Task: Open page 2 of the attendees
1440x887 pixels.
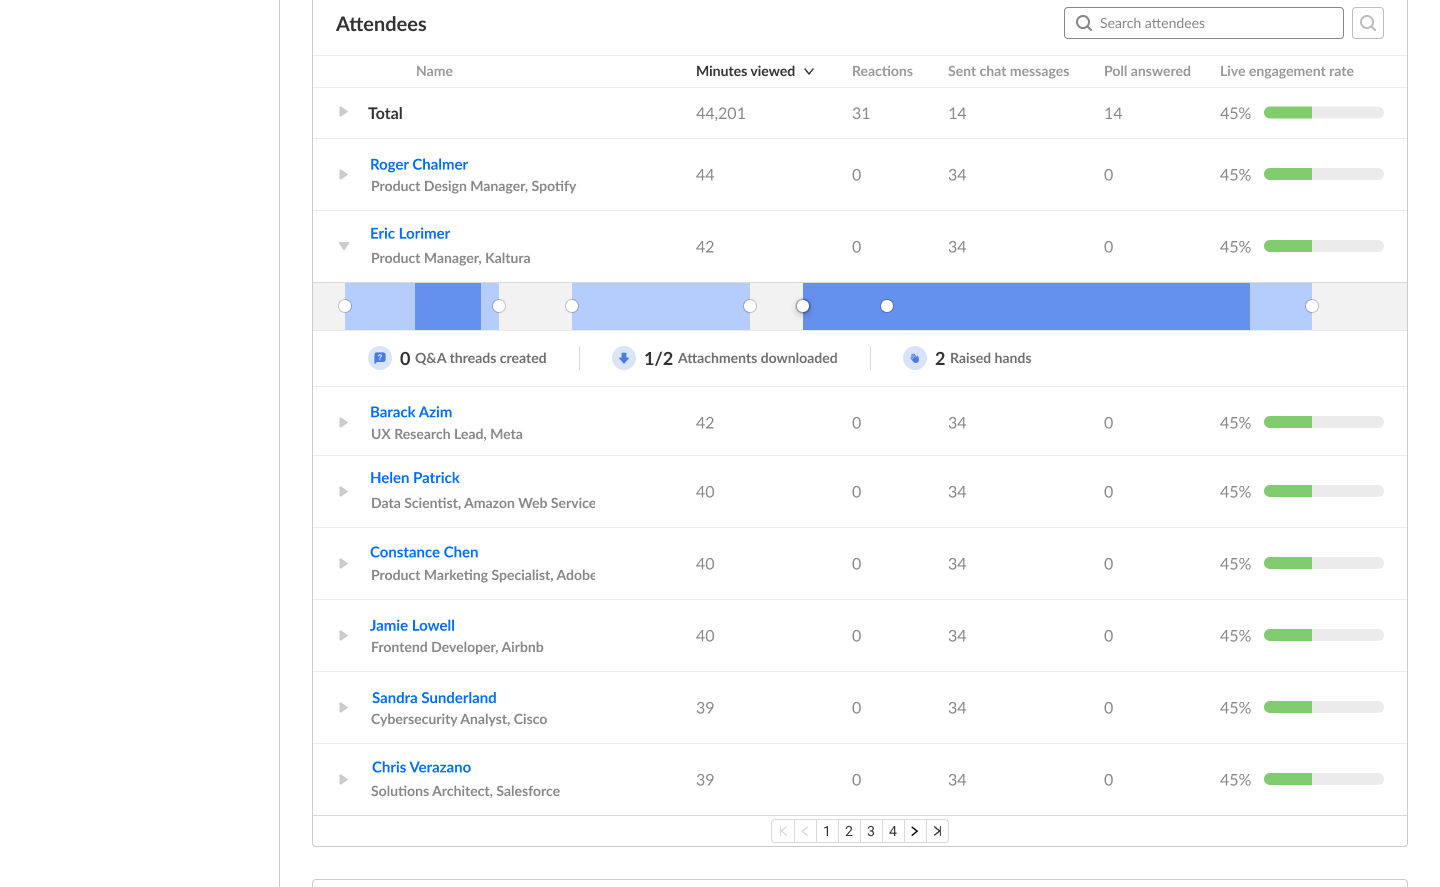Action: pyautogui.click(x=849, y=831)
